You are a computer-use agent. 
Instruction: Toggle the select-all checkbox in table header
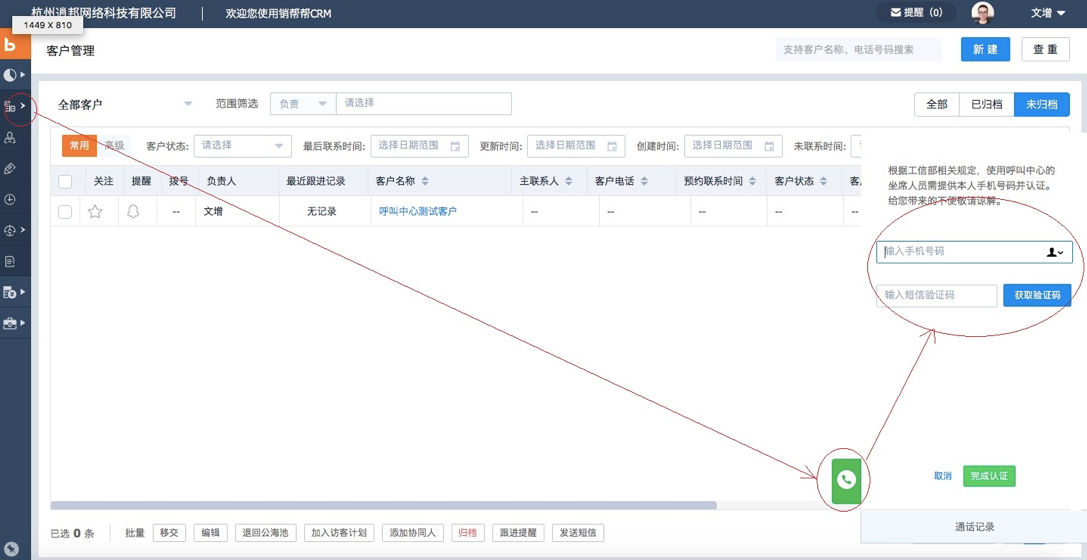pyautogui.click(x=65, y=182)
